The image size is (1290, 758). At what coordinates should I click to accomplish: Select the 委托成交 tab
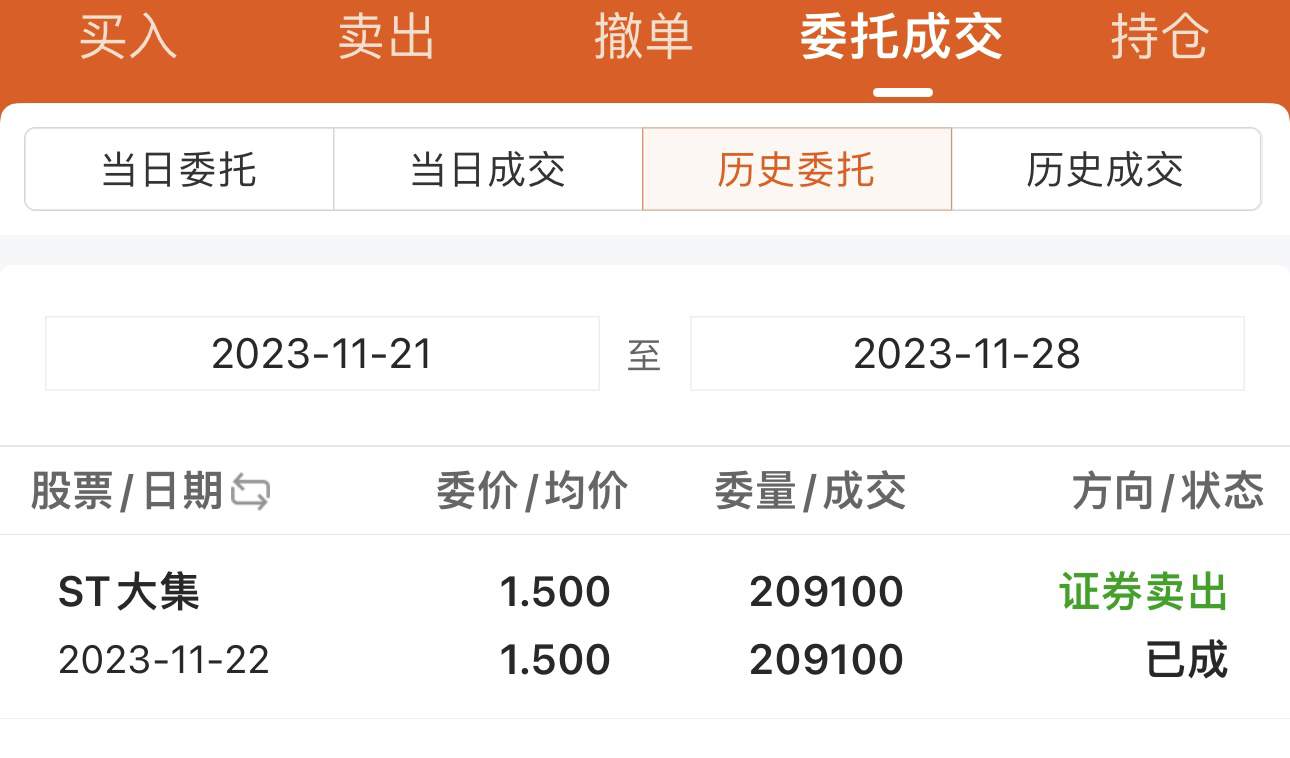pos(902,38)
